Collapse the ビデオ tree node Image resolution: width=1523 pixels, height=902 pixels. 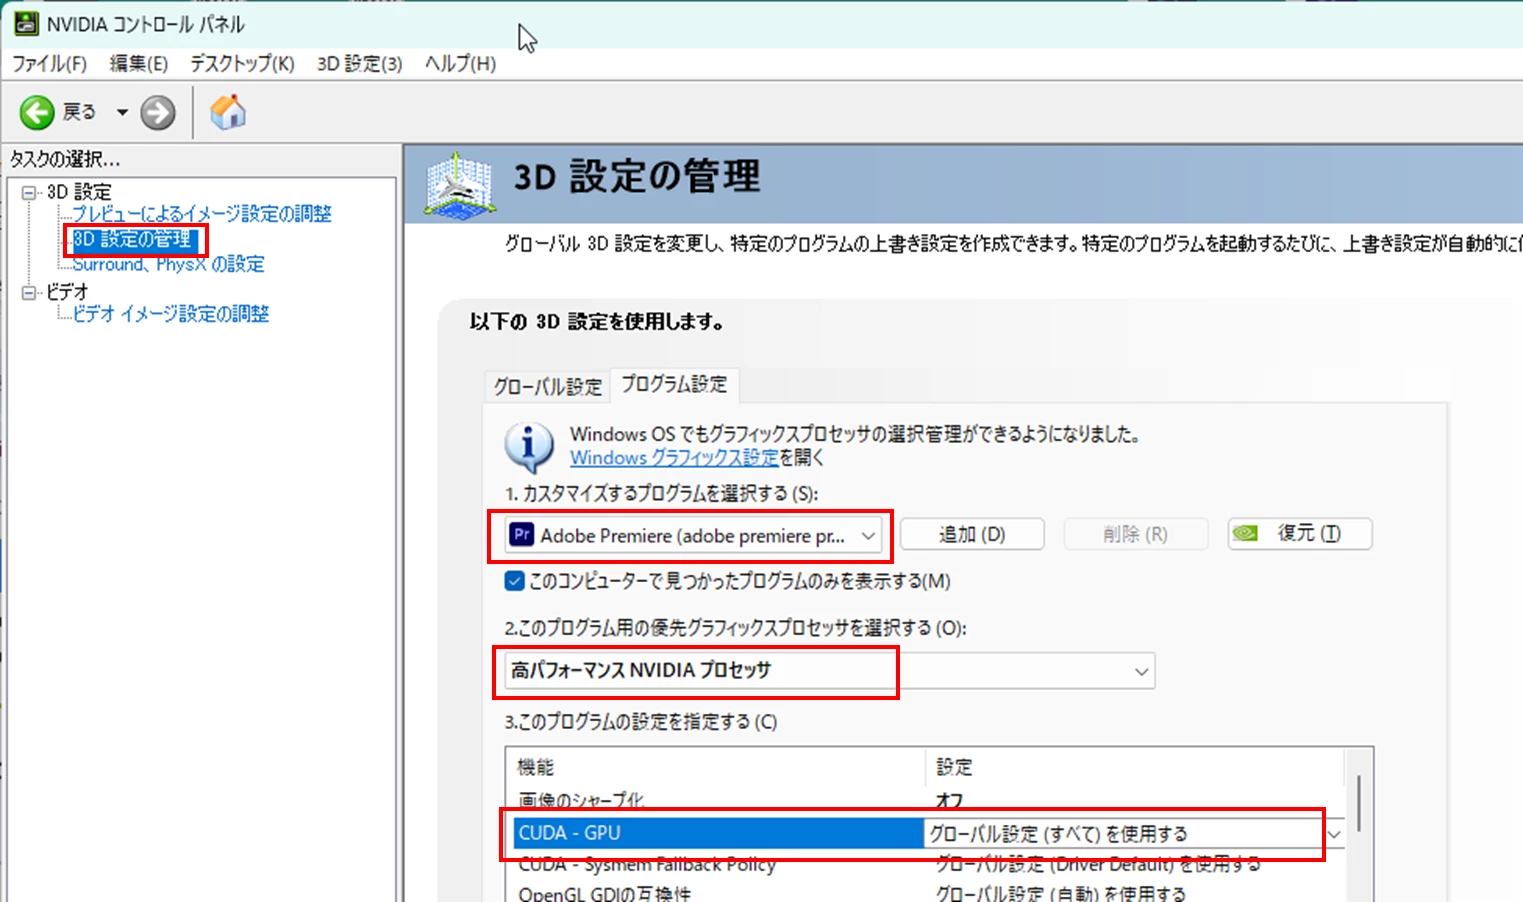[x=29, y=292]
